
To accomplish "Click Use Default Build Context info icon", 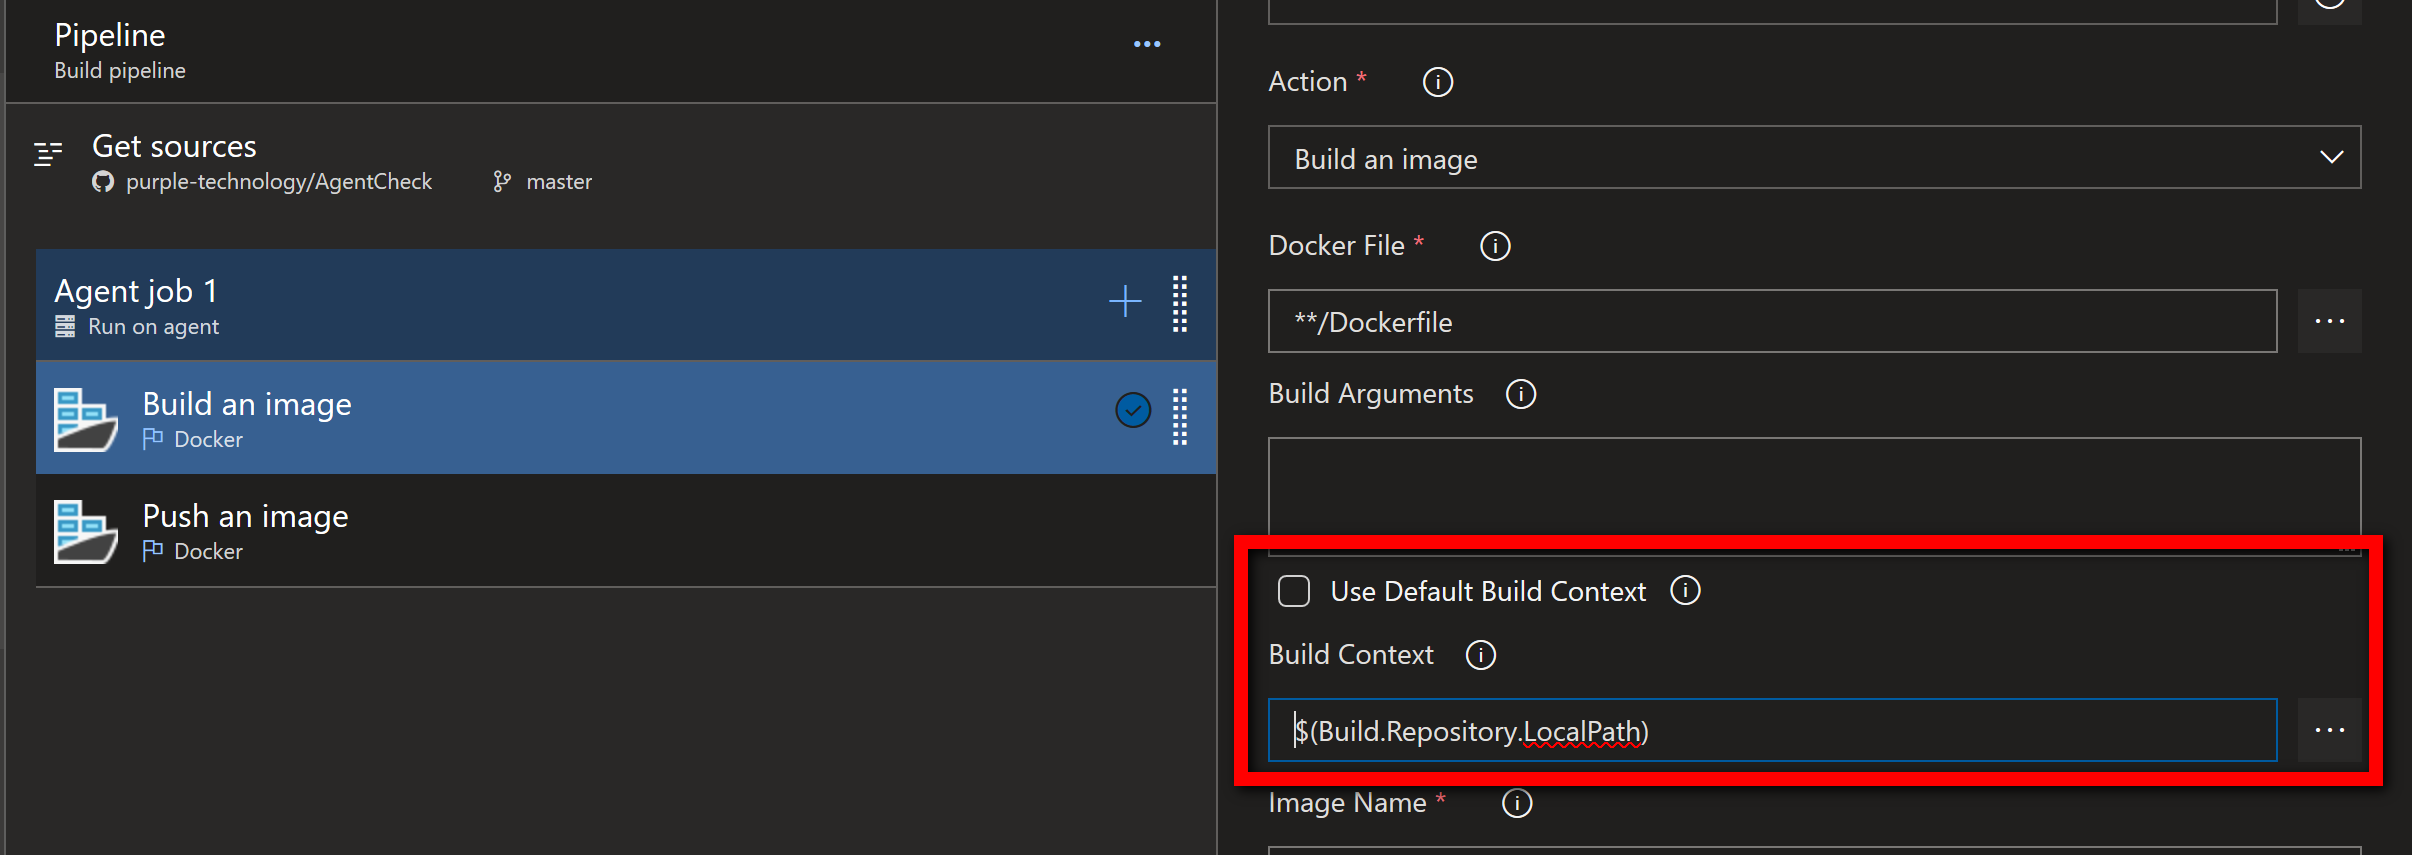I will (1685, 591).
